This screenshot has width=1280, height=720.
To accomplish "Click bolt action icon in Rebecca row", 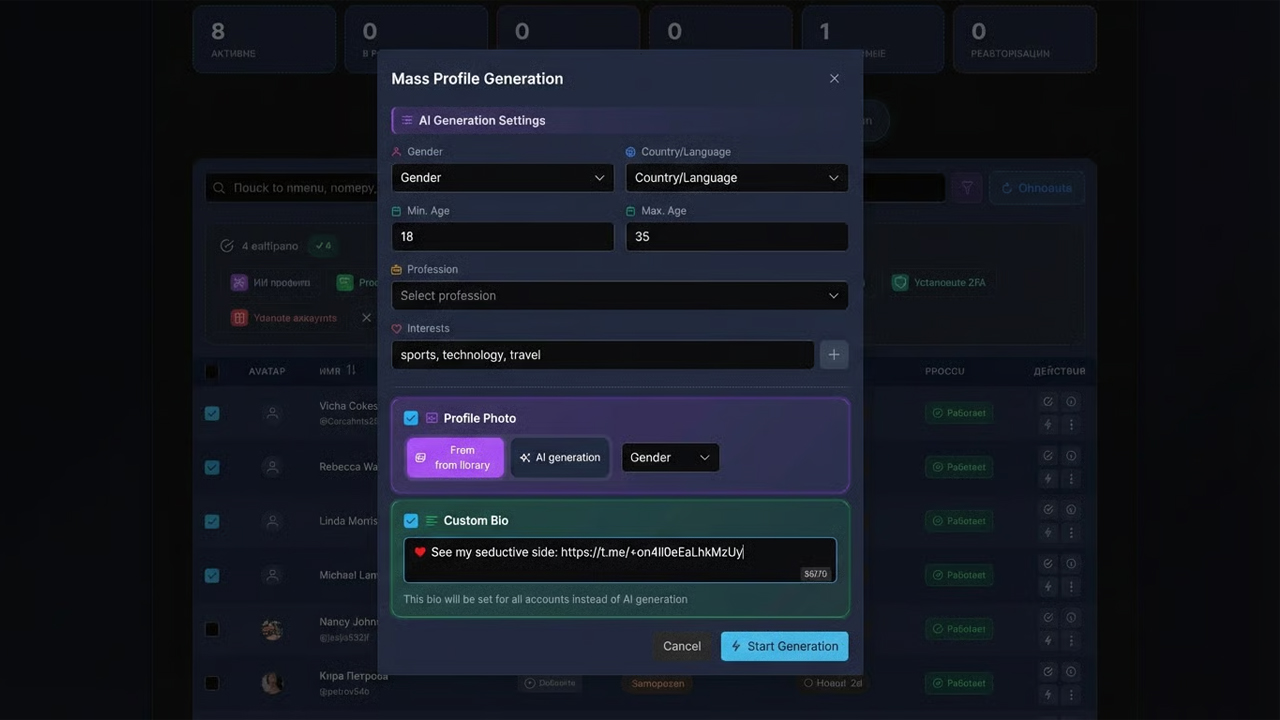I will [1048, 479].
